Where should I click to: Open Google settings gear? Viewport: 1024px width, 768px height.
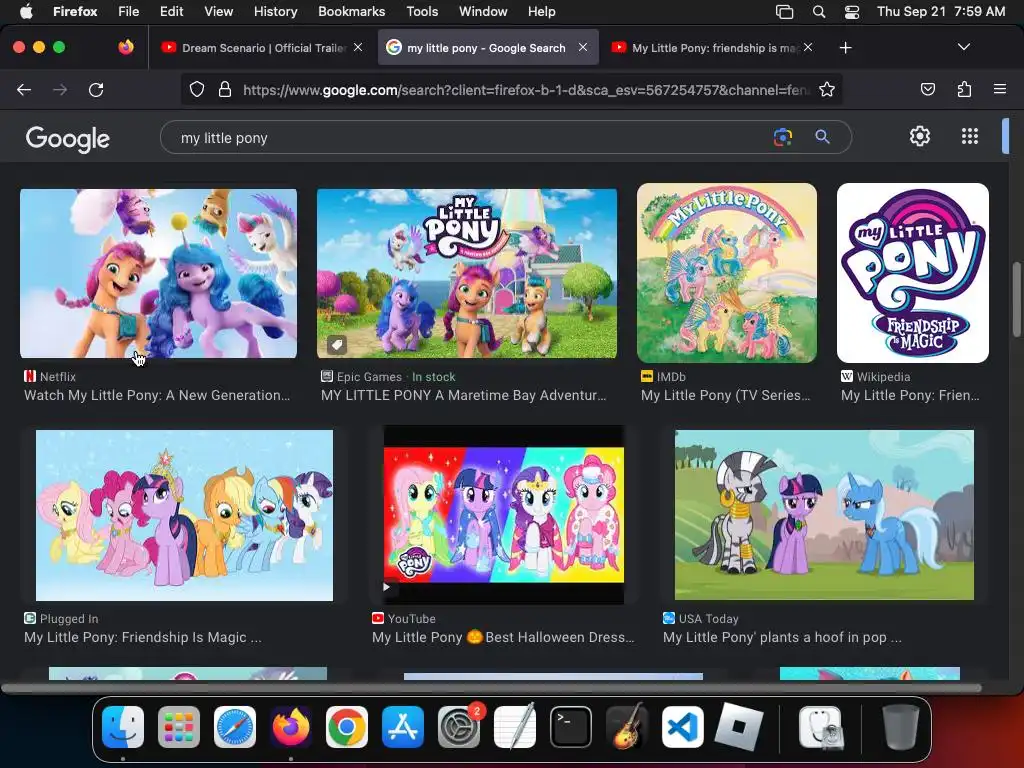point(920,136)
